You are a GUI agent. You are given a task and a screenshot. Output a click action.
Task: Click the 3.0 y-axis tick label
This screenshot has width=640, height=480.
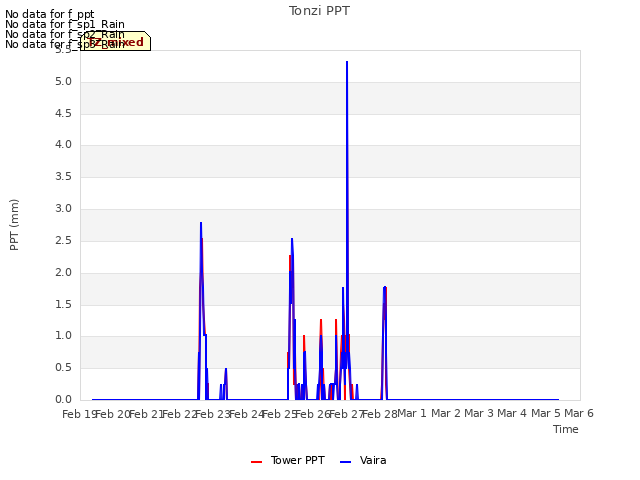point(63,209)
